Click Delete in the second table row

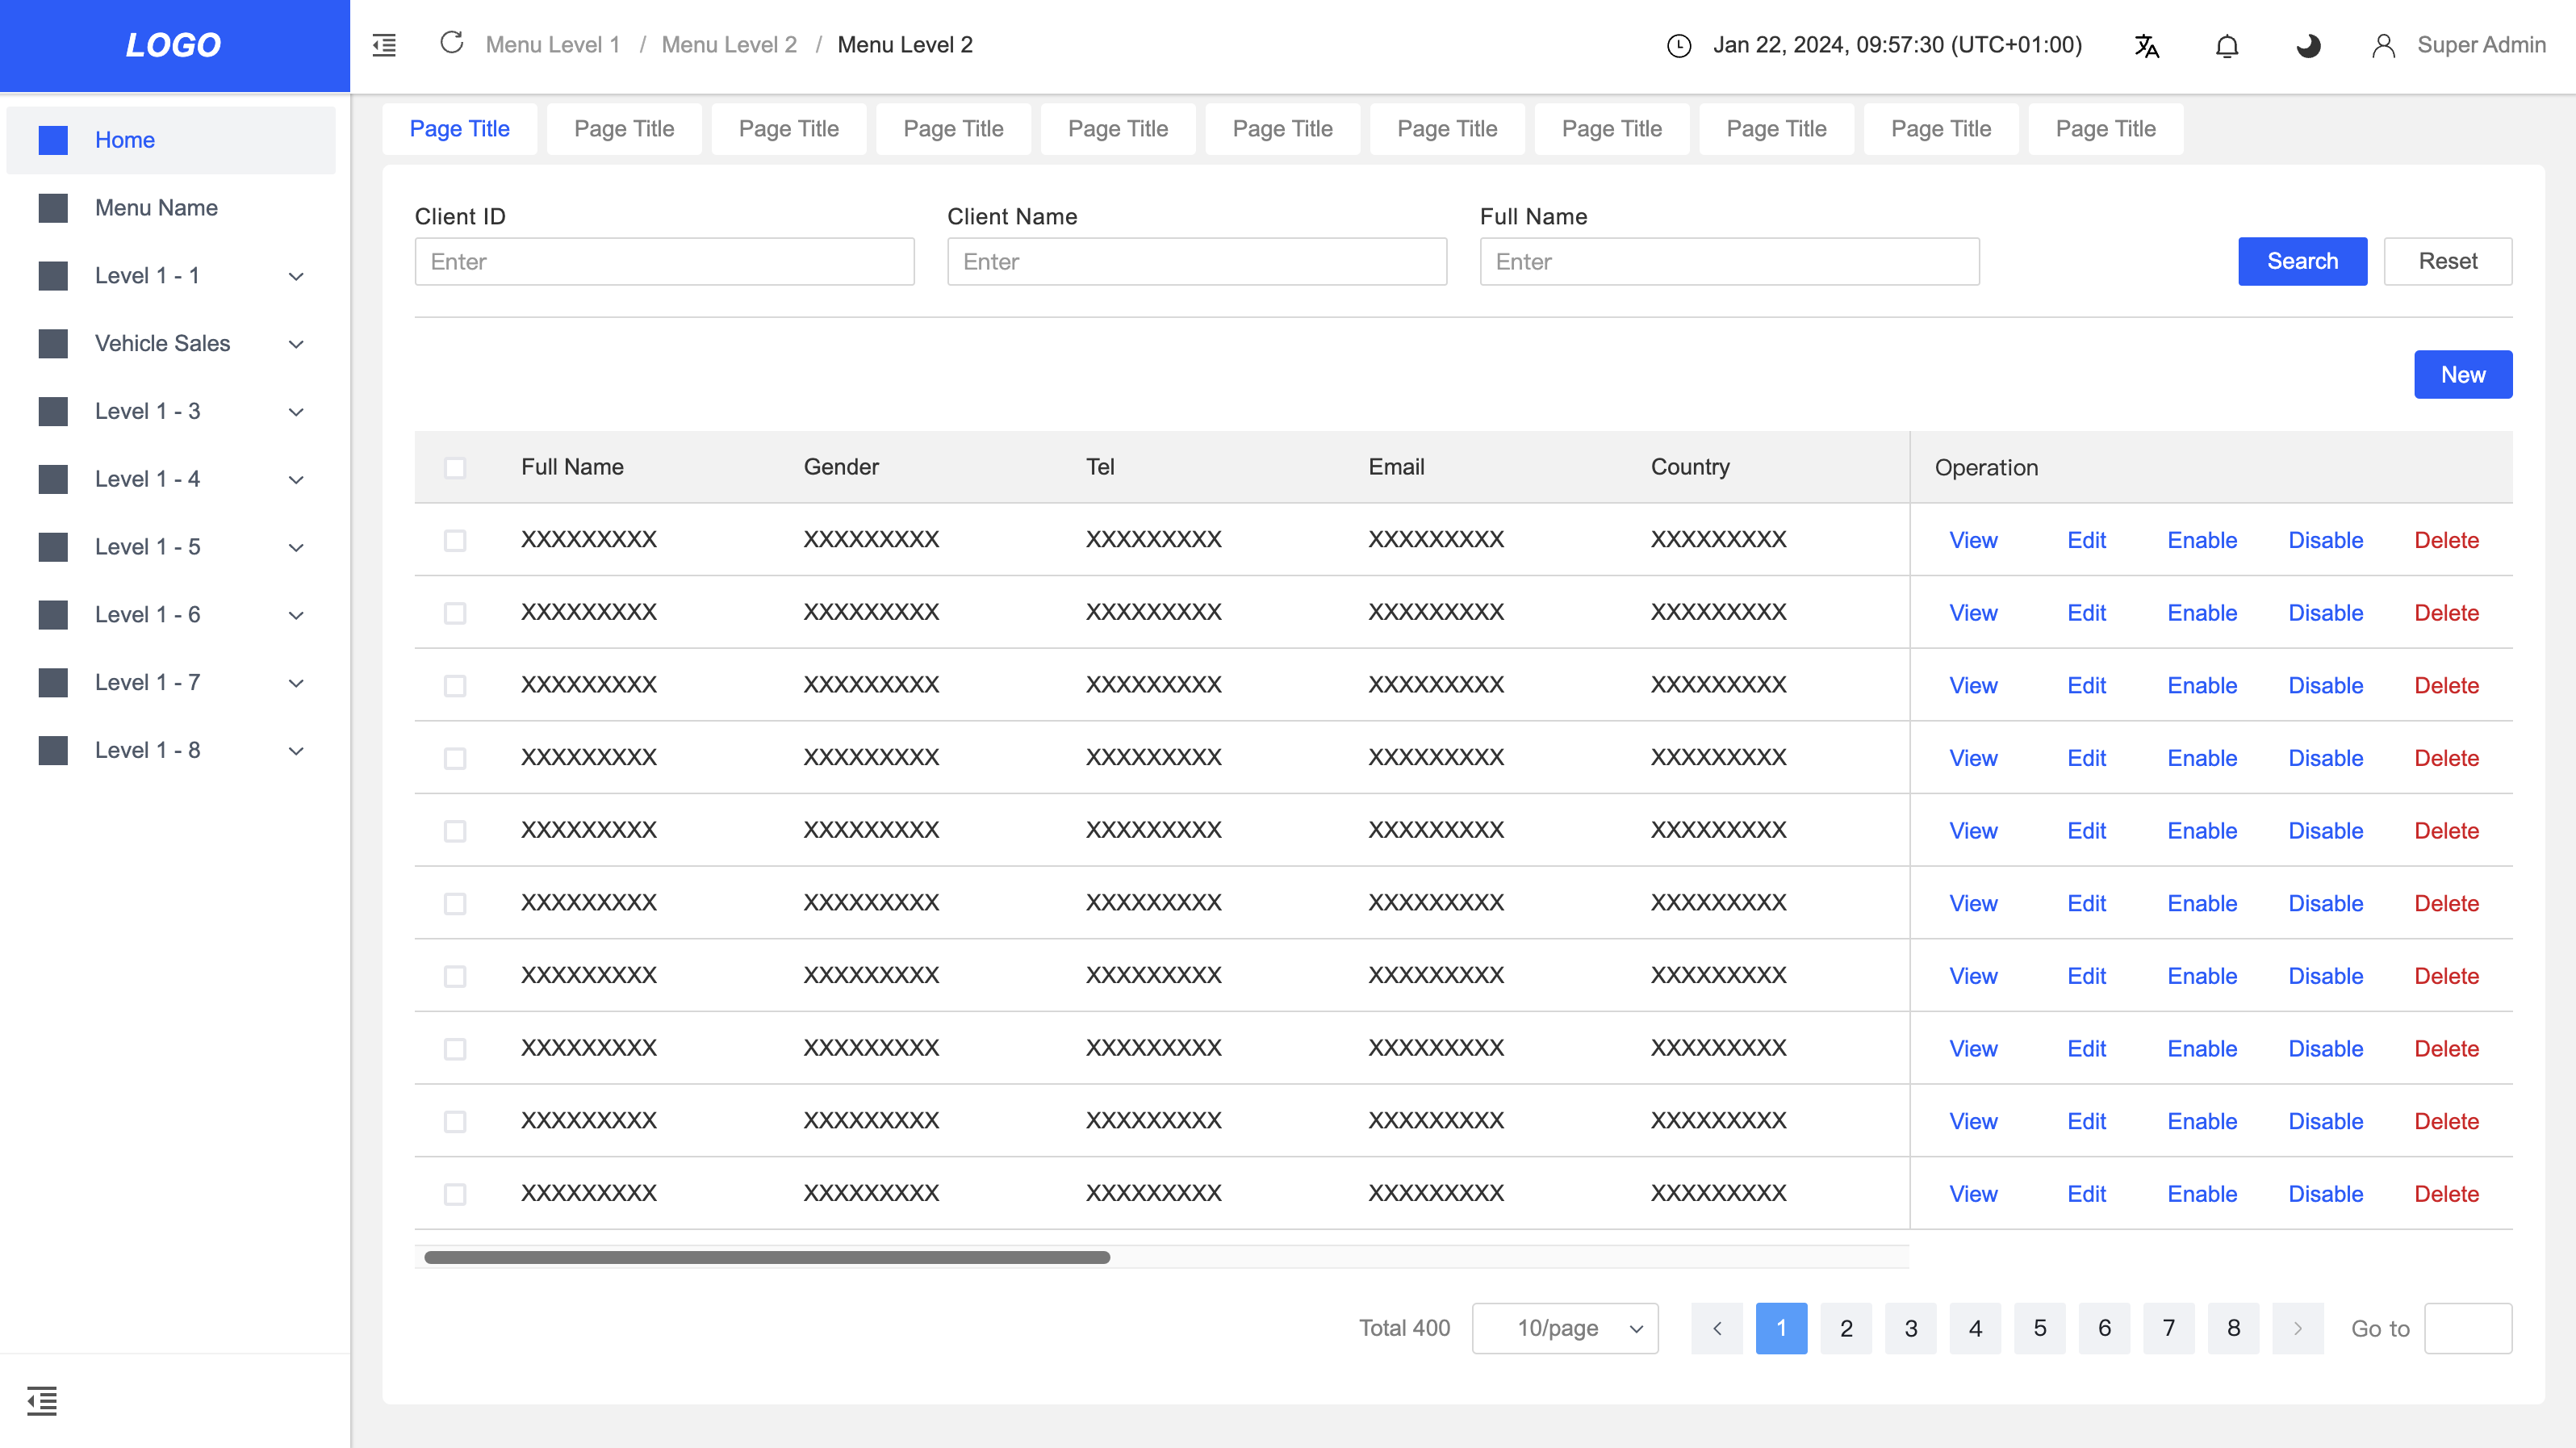pos(2447,613)
